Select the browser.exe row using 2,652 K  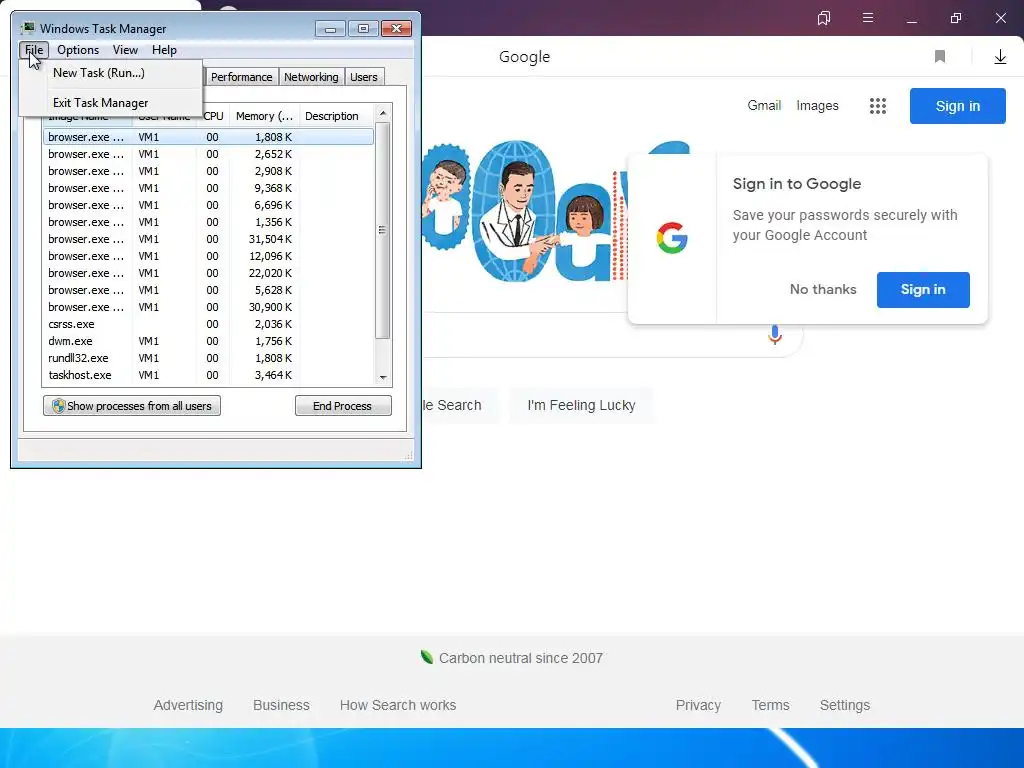point(208,154)
